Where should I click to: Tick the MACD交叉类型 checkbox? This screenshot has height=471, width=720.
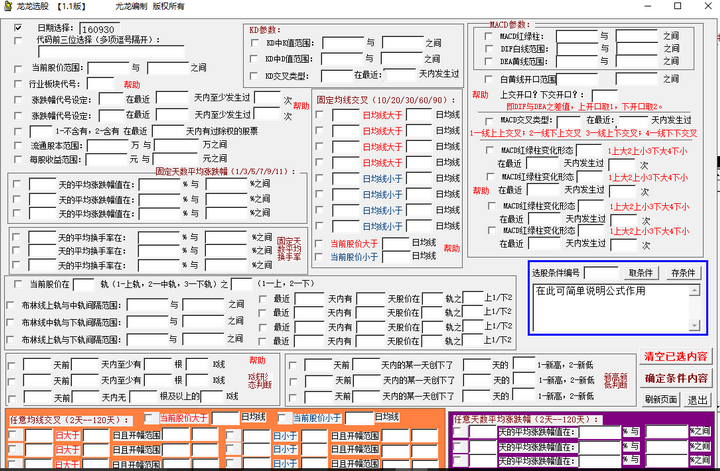tap(489, 121)
